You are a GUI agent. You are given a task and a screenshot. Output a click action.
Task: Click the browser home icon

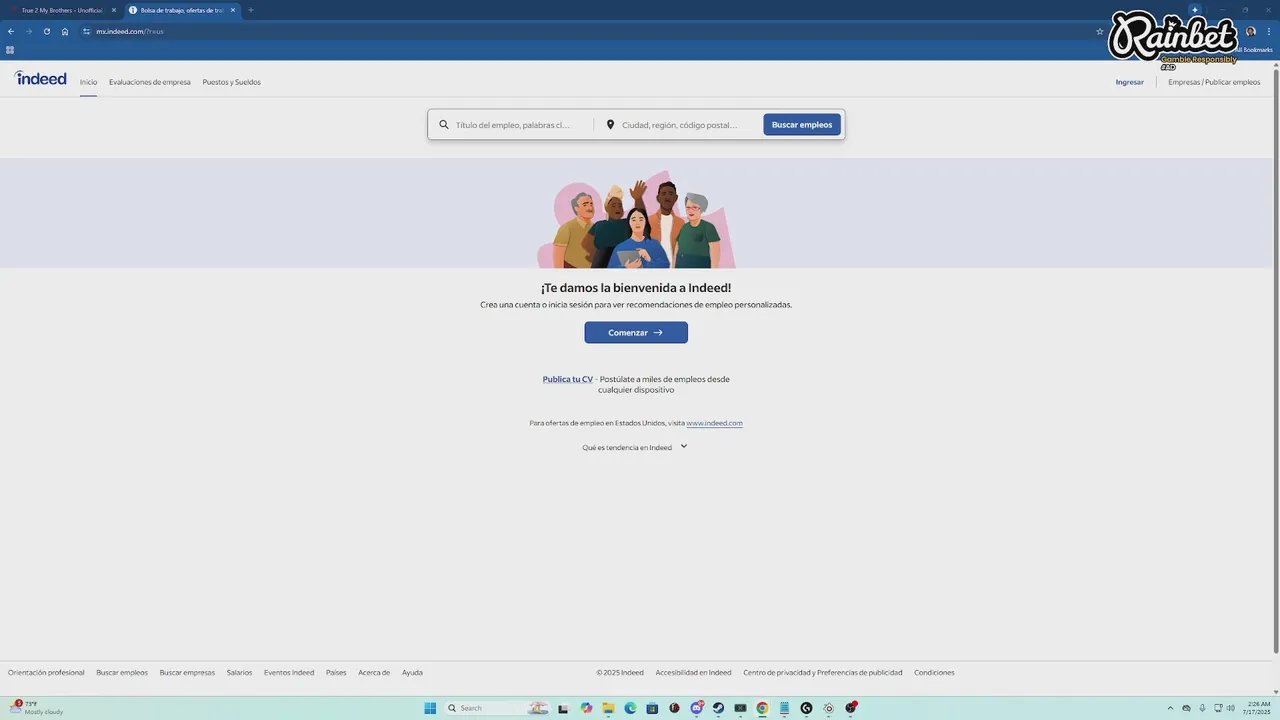(x=65, y=31)
